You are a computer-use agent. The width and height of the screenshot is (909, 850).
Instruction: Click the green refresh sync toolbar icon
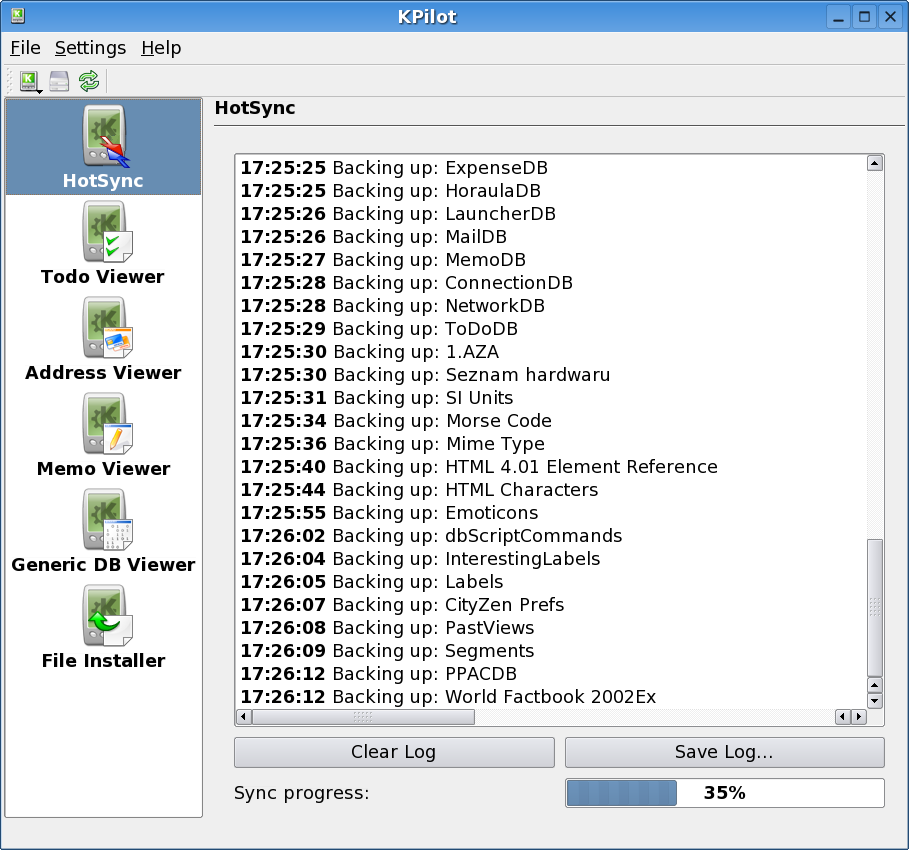coord(89,81)
